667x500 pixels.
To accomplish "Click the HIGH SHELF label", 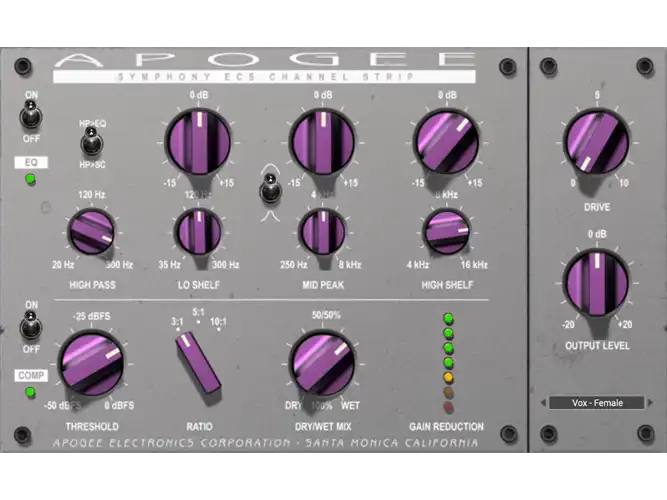I will tap(447, 285).
